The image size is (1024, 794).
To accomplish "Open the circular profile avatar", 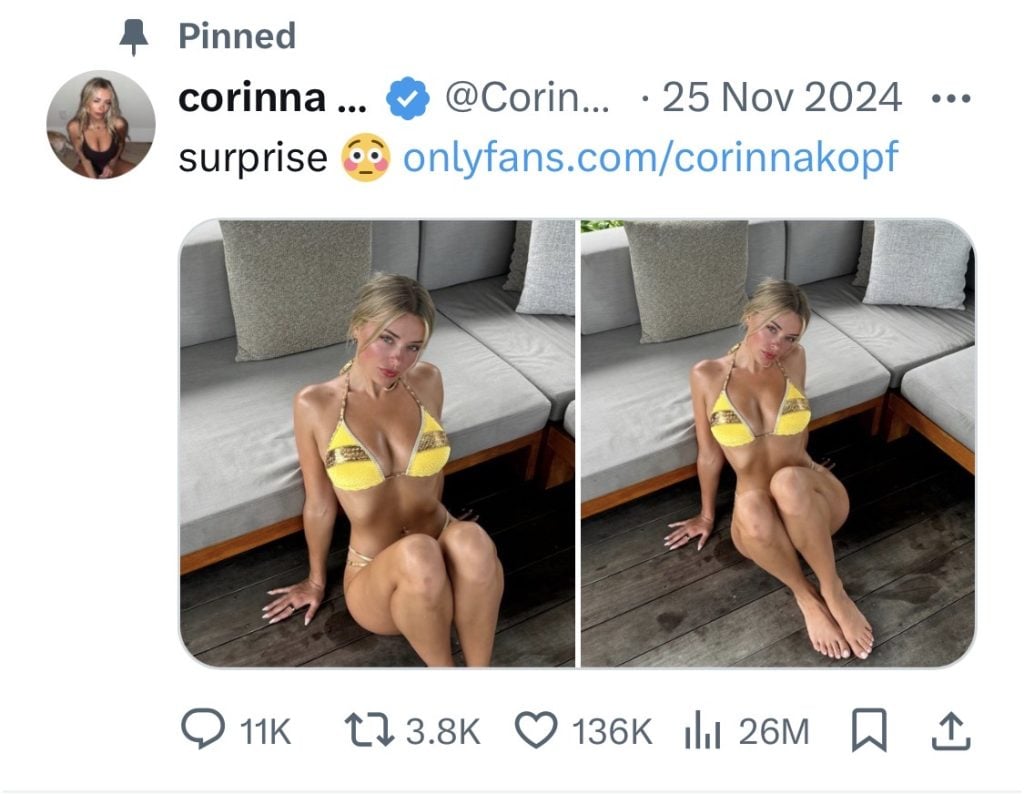I will [101, 125].
